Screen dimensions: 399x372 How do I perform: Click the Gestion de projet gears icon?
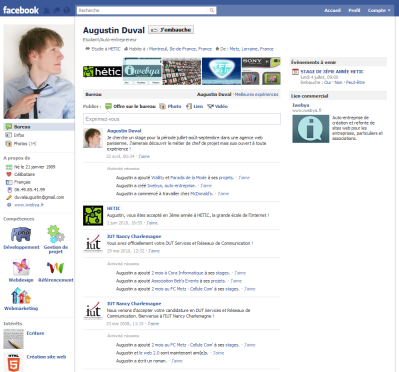click(55, 234)
